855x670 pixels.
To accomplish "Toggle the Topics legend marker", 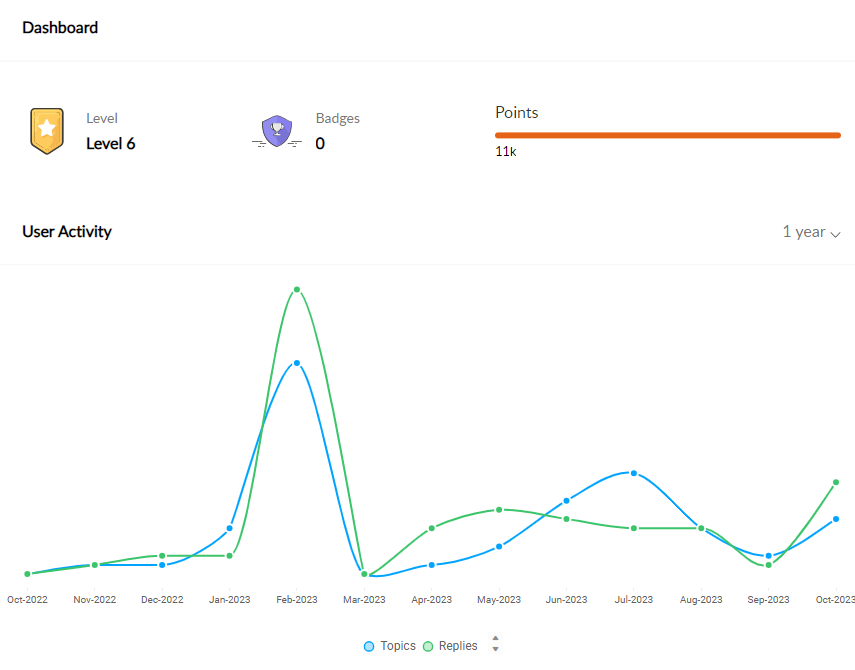I will click(369, 647).
